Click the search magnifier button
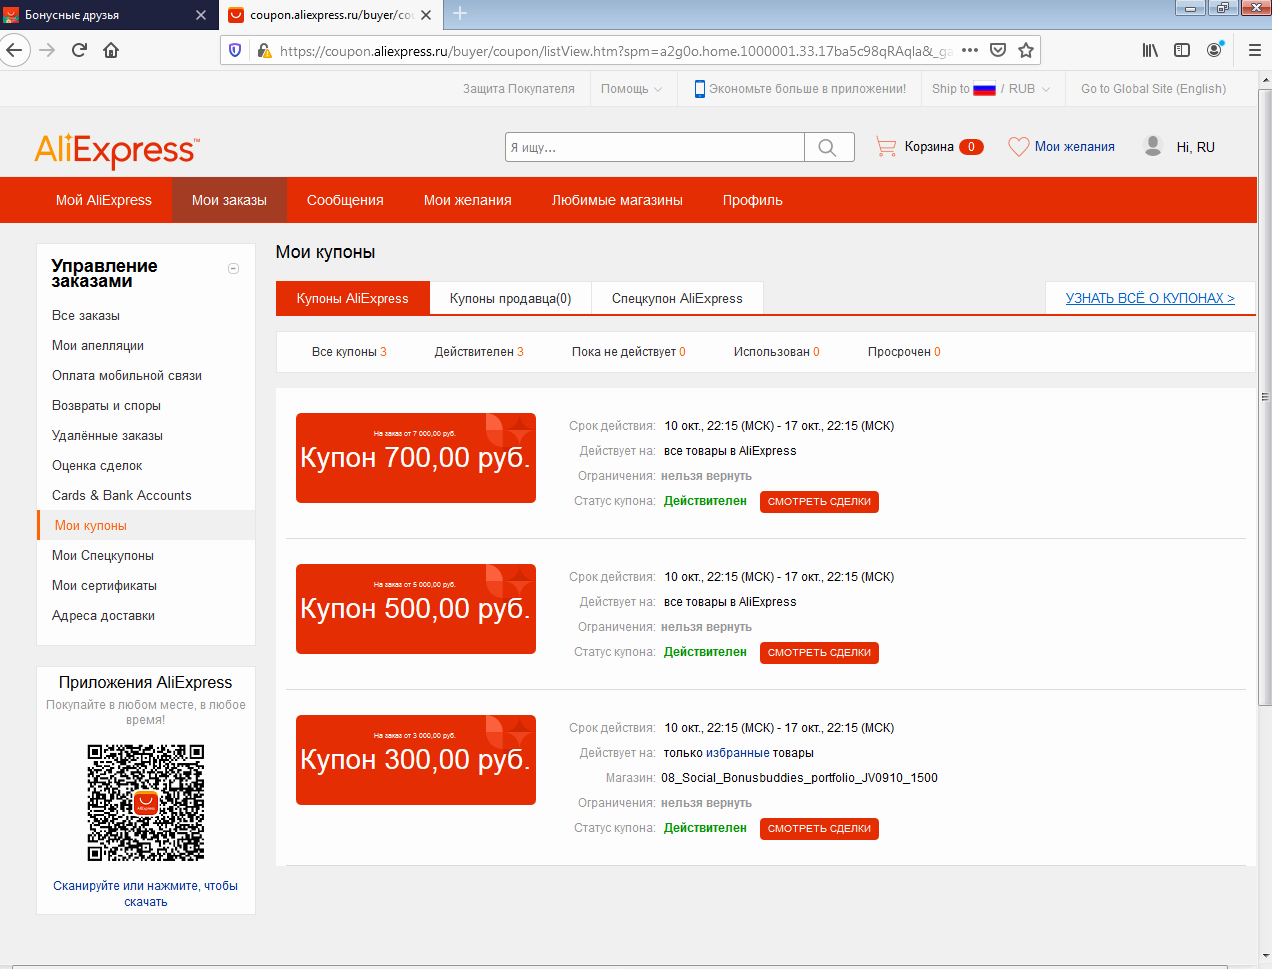The image size is (1272, 969). pyautogui.click(x=828, y=147)
